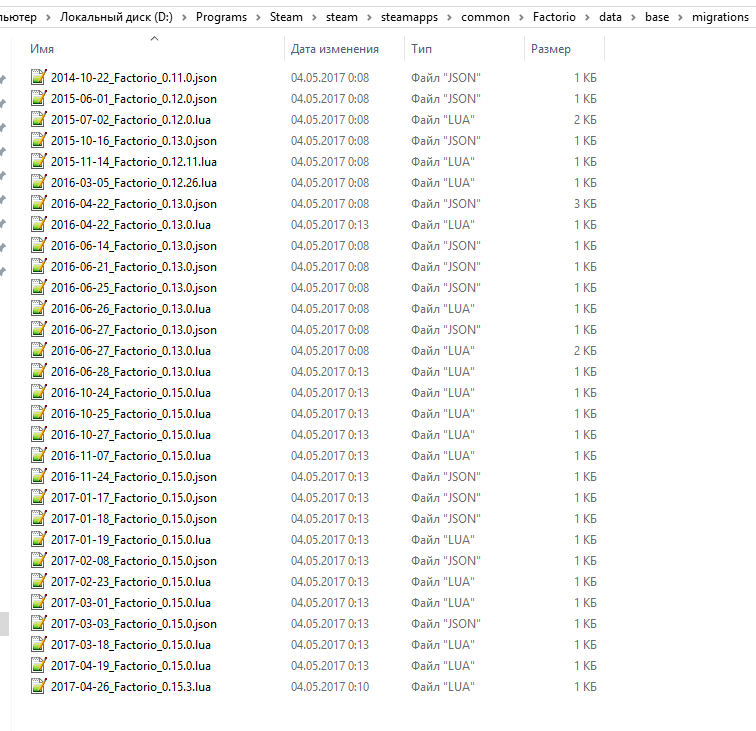The image size is (756, 731).
Task: Click icon of 2016-04-22_Factorio_0.13.0.lua file
Action: pos(39,224)
